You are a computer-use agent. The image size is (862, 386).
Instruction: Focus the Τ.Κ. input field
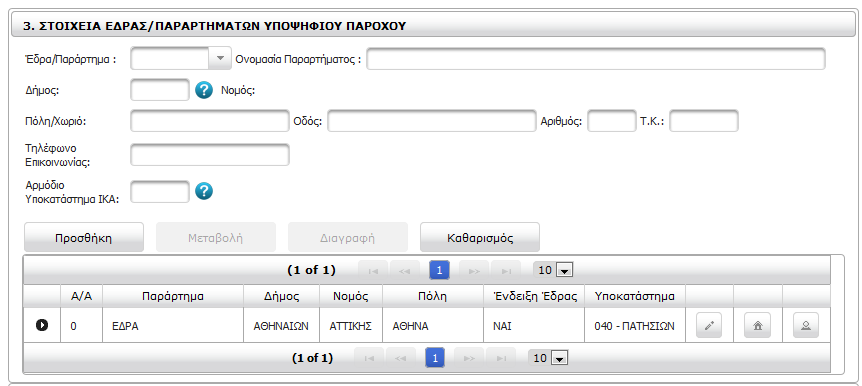tap(704, 121)
